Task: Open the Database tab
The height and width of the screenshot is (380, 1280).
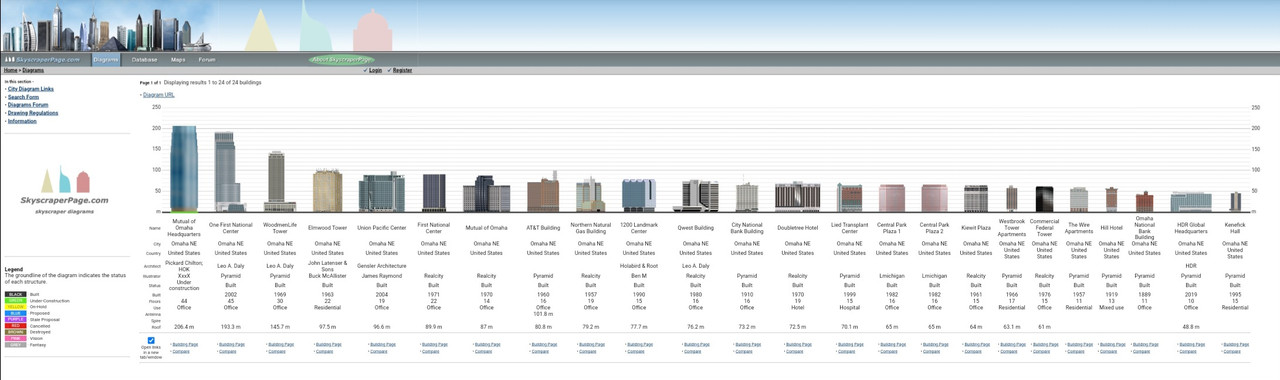Action: click(x=145, y=59)
